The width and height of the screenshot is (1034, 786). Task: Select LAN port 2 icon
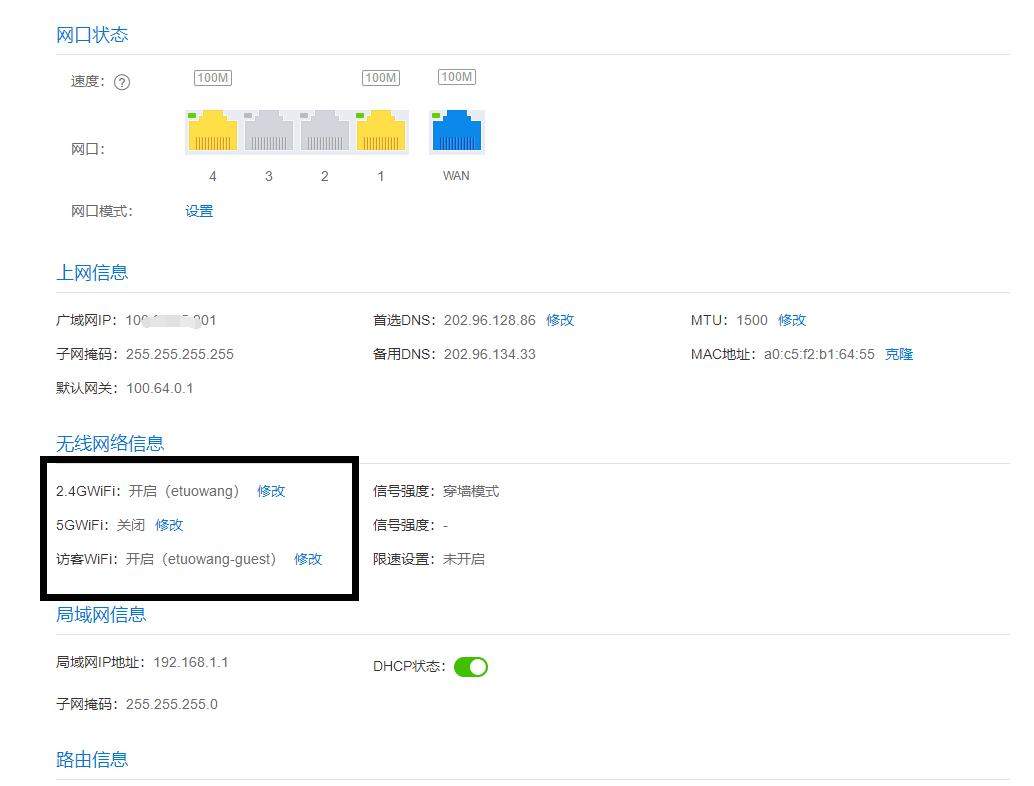[324, 130]
